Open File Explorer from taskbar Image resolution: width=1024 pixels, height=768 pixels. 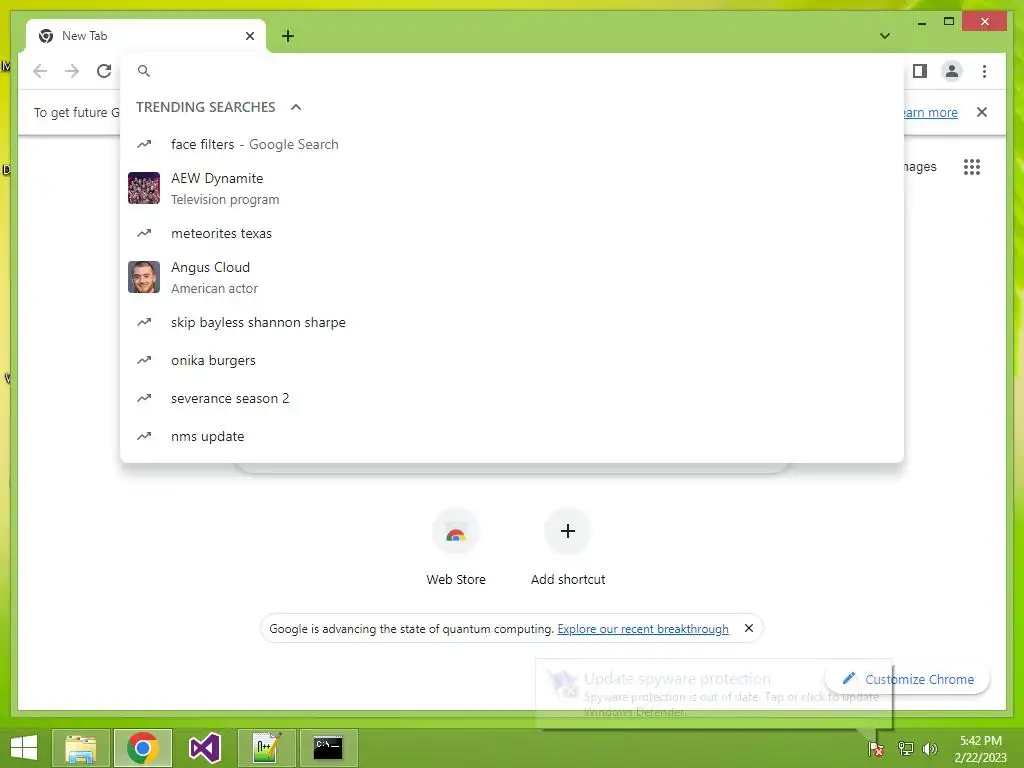(x=80, y=748)
